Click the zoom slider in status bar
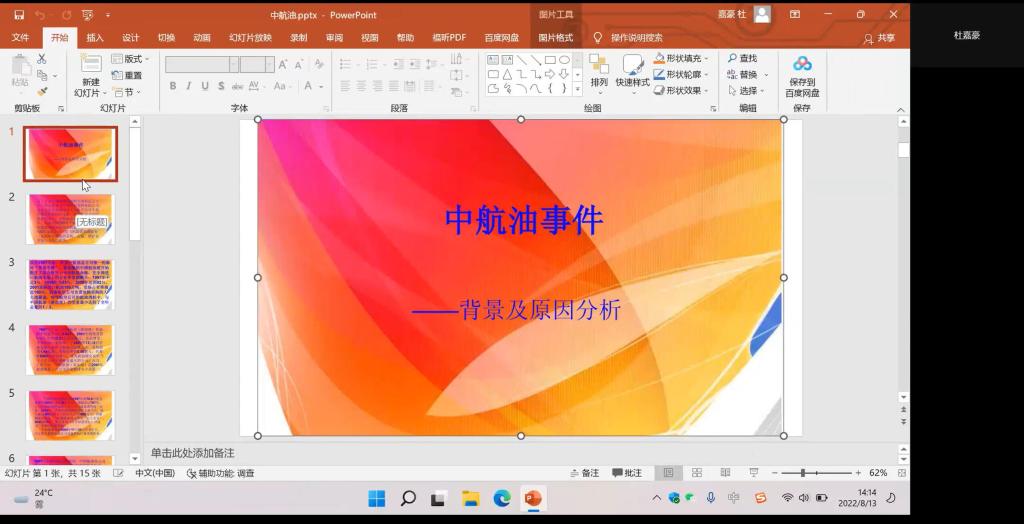This screenshot has width=1024, height=524. coord(803,473)
